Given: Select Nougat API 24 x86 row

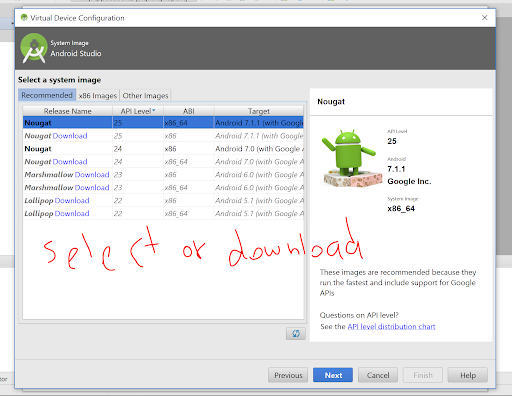Looking at the screenshot, I should click(163, 149).
